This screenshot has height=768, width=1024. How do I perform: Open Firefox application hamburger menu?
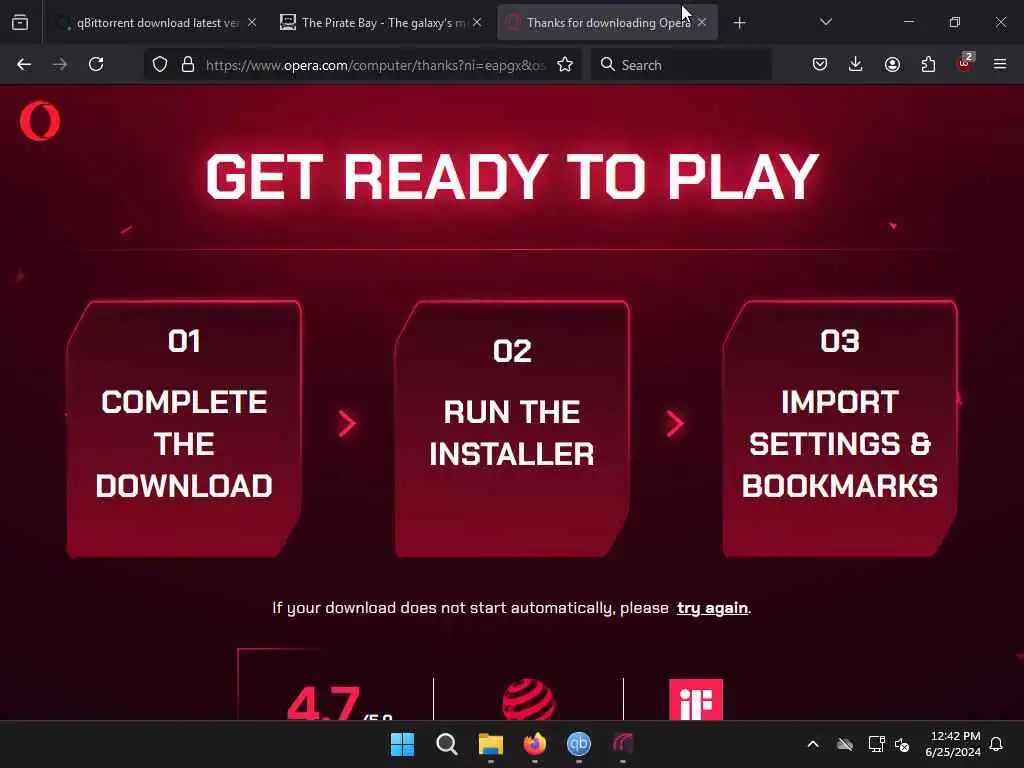[x=1000, y=65]
